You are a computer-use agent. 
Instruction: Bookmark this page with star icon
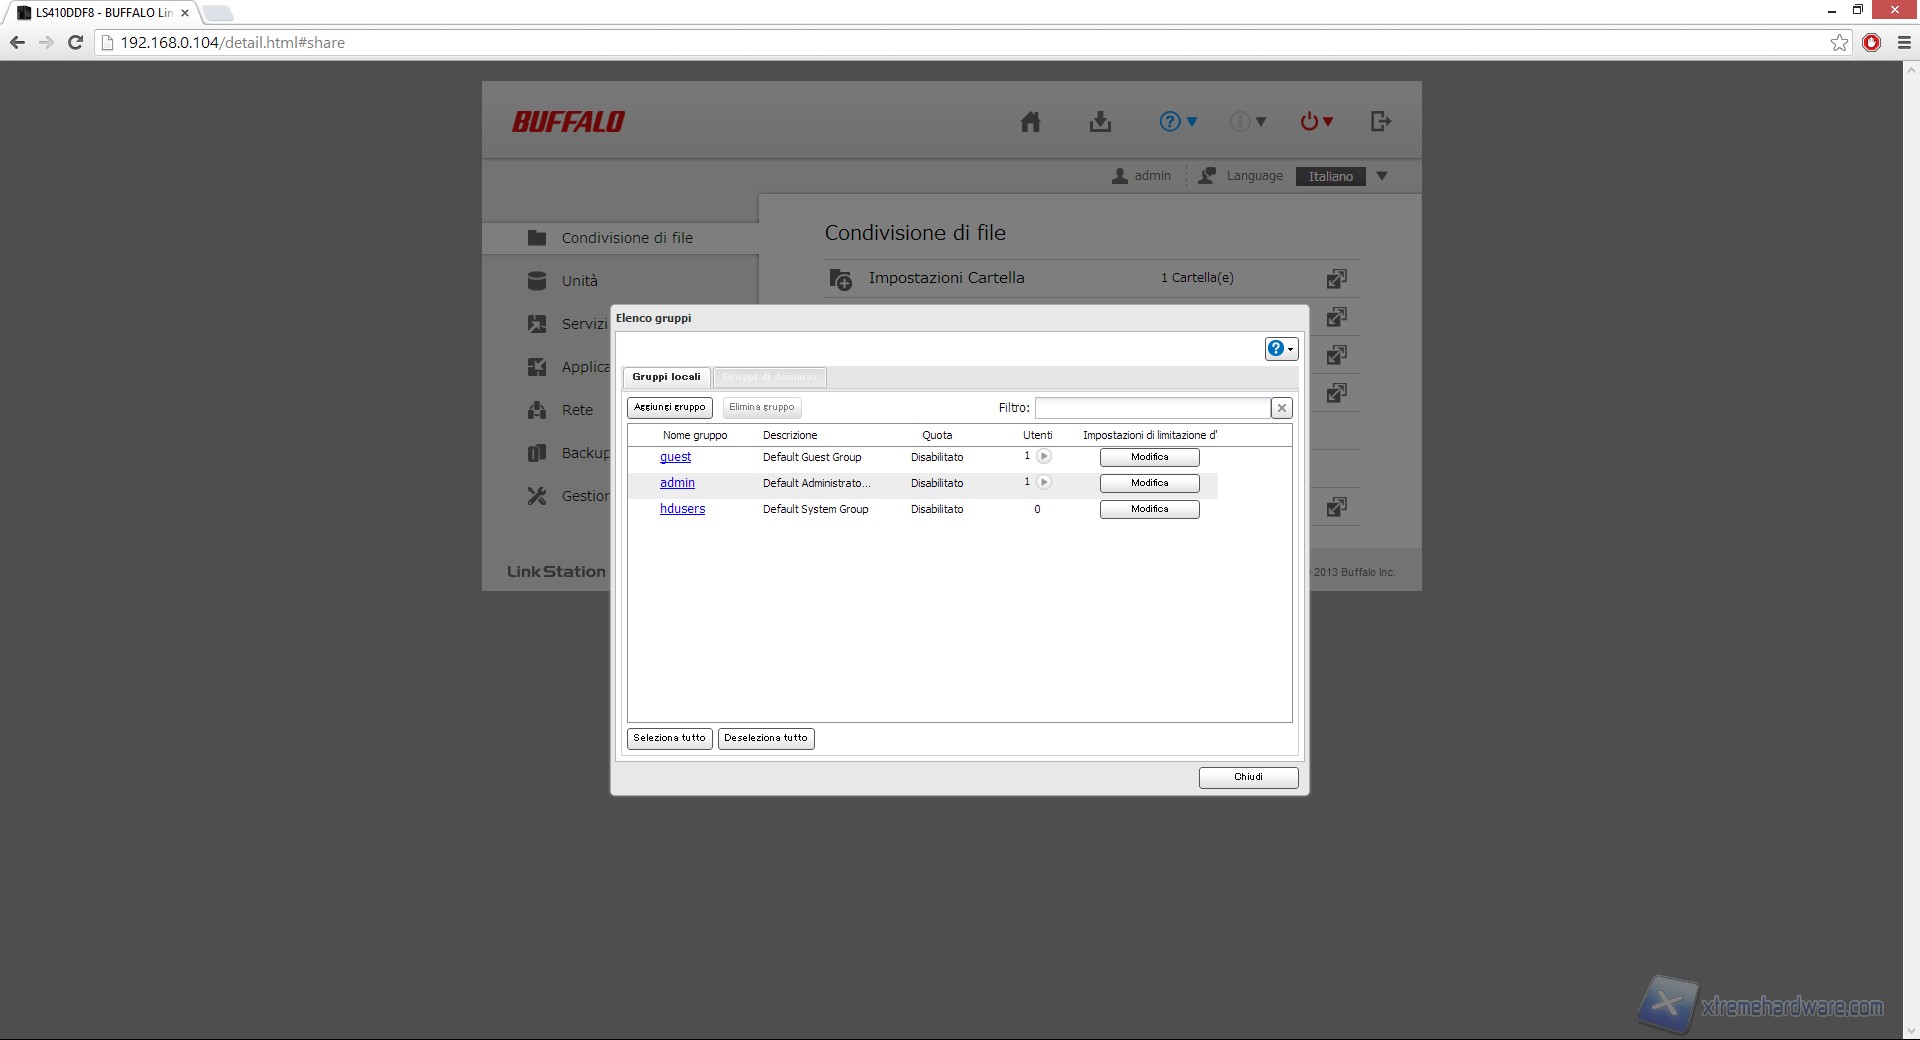pos(1839,42)
